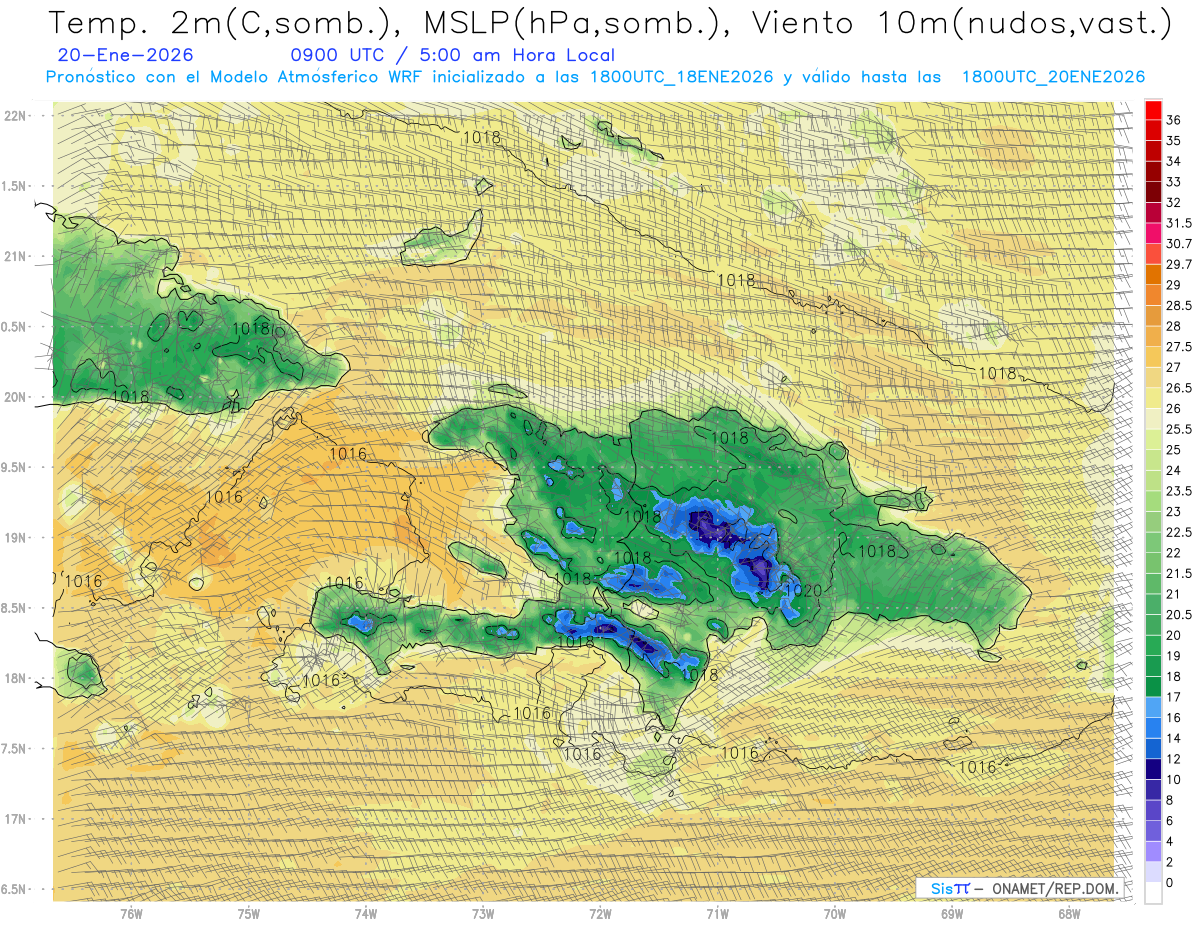
Task: Click the 10 value on the color scale
Action: tap(1174, 779)
